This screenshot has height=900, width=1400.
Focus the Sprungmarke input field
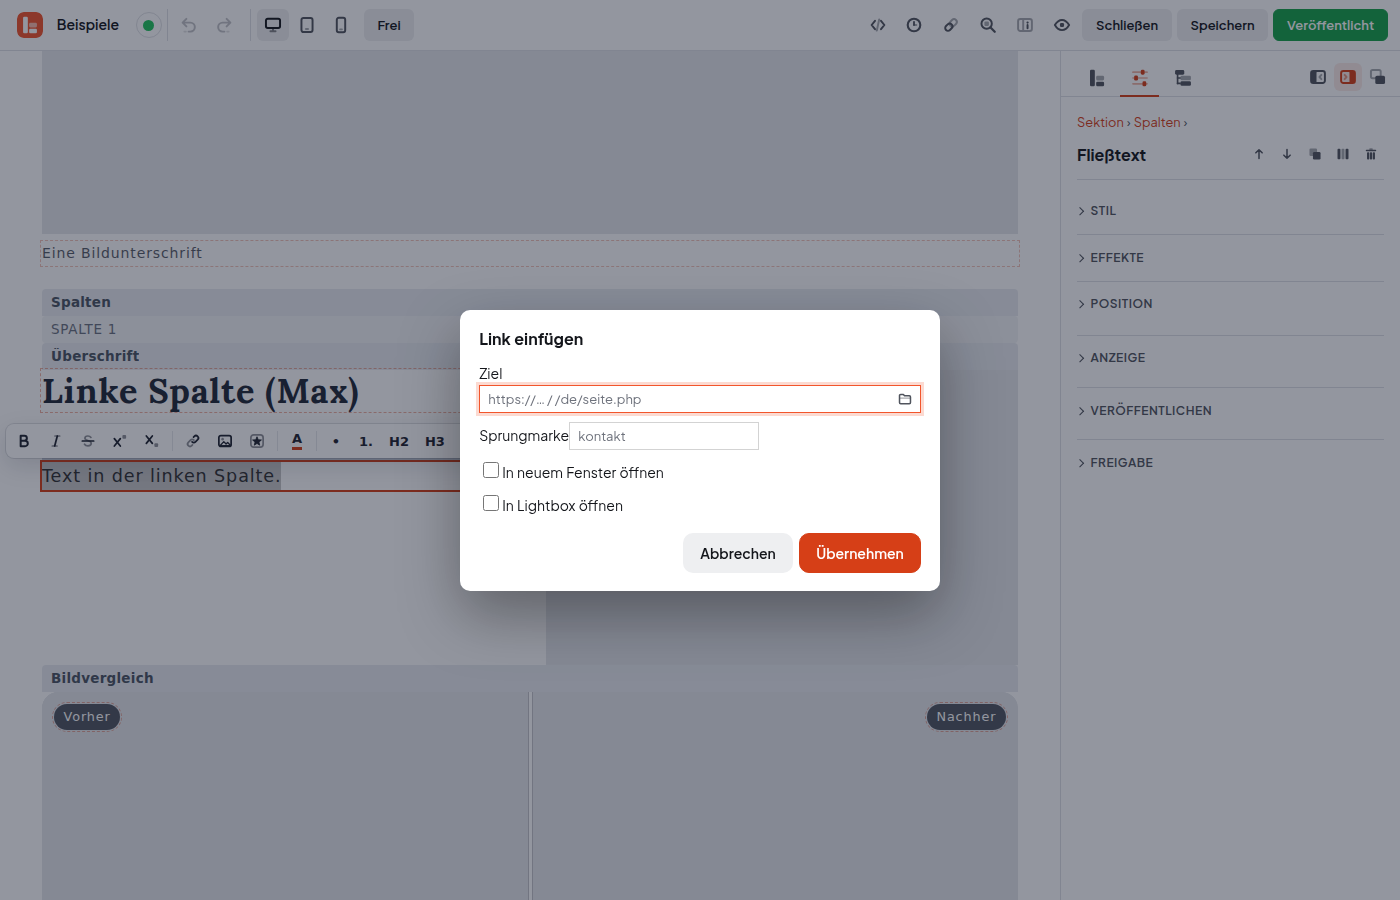click(664, 436)
